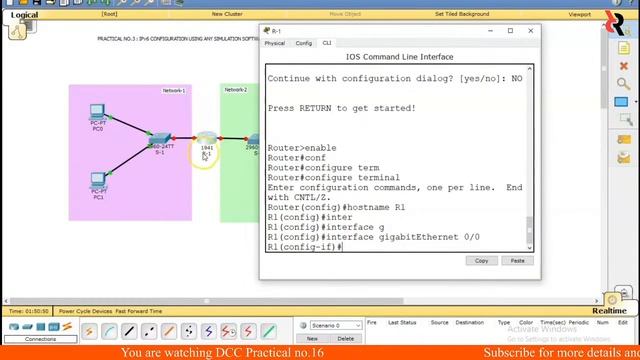This screenshot has height=360, width=640.
Task: Click the Last Status column header
Action: (x=402, y=322)
